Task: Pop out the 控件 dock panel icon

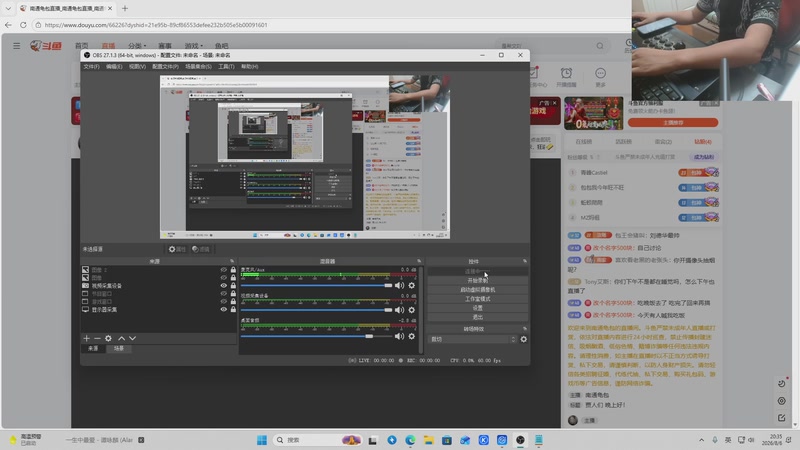Action: coord(524,261)
